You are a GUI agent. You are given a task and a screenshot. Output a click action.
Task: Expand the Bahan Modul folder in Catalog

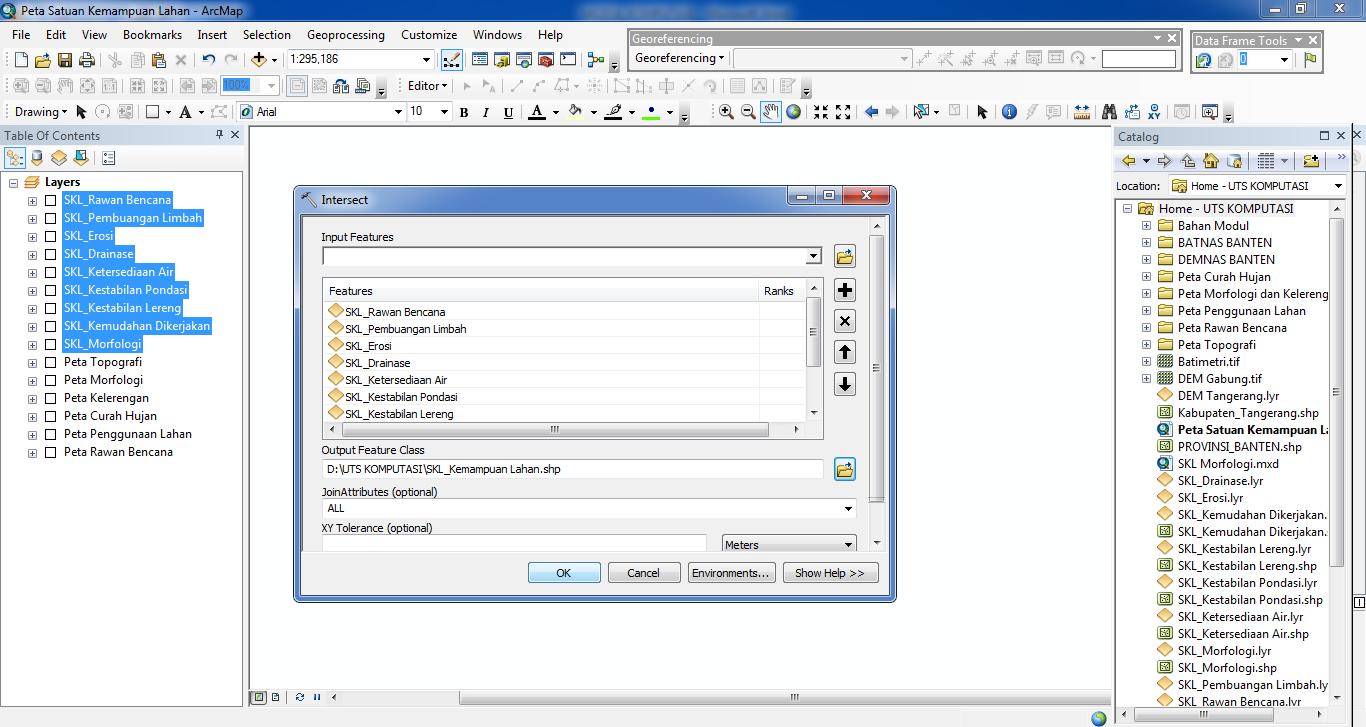pyautogui.click(x=1146, y=226)
